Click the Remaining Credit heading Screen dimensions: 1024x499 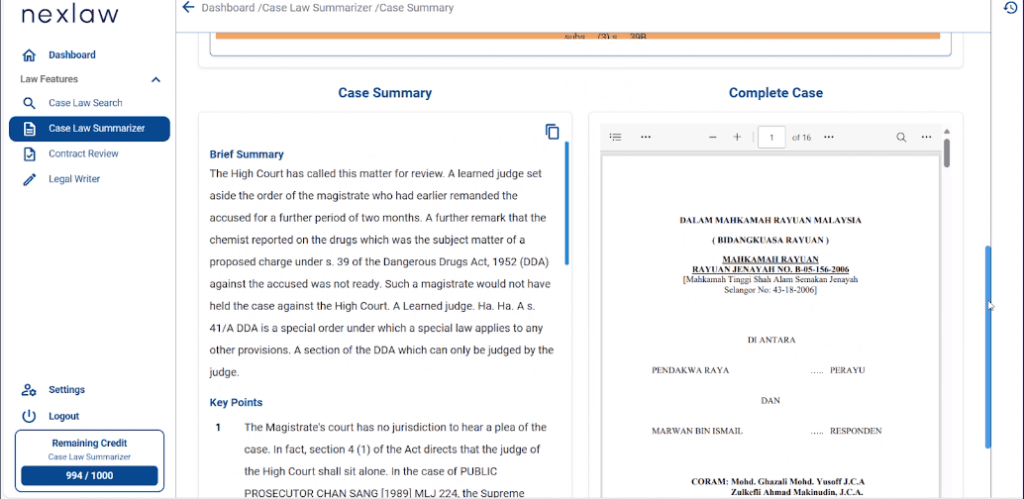pos(89,443)
